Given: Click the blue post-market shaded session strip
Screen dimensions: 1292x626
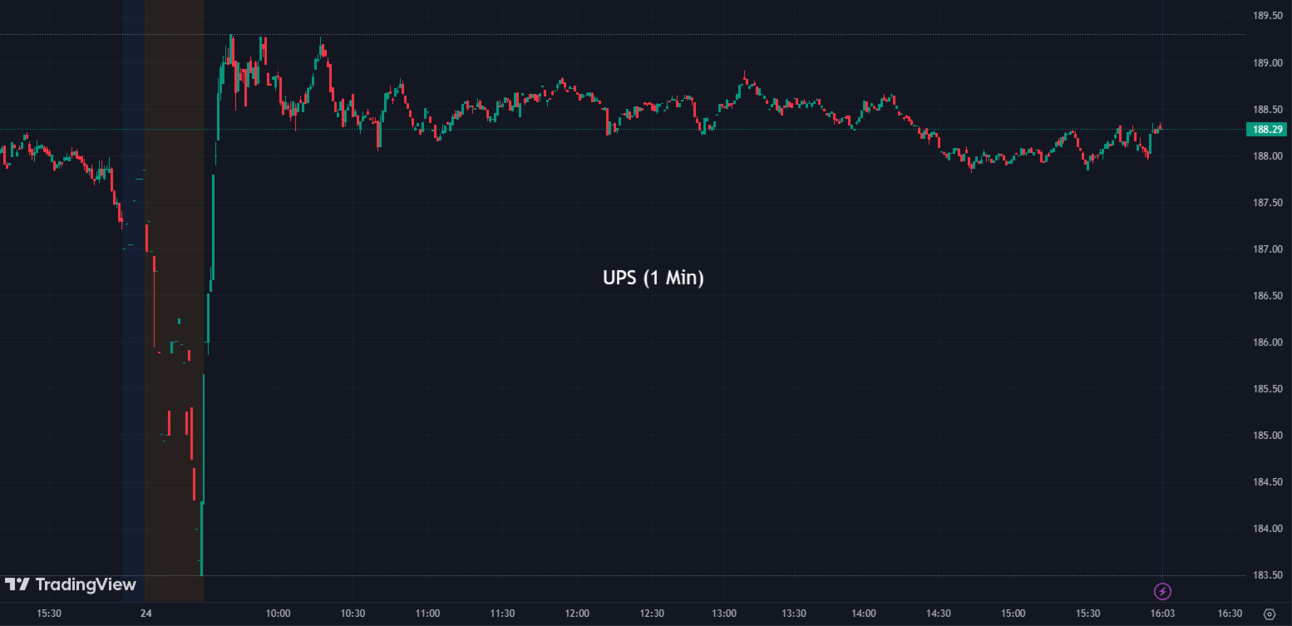Looking at the screenshot, I should pos(133,300).
